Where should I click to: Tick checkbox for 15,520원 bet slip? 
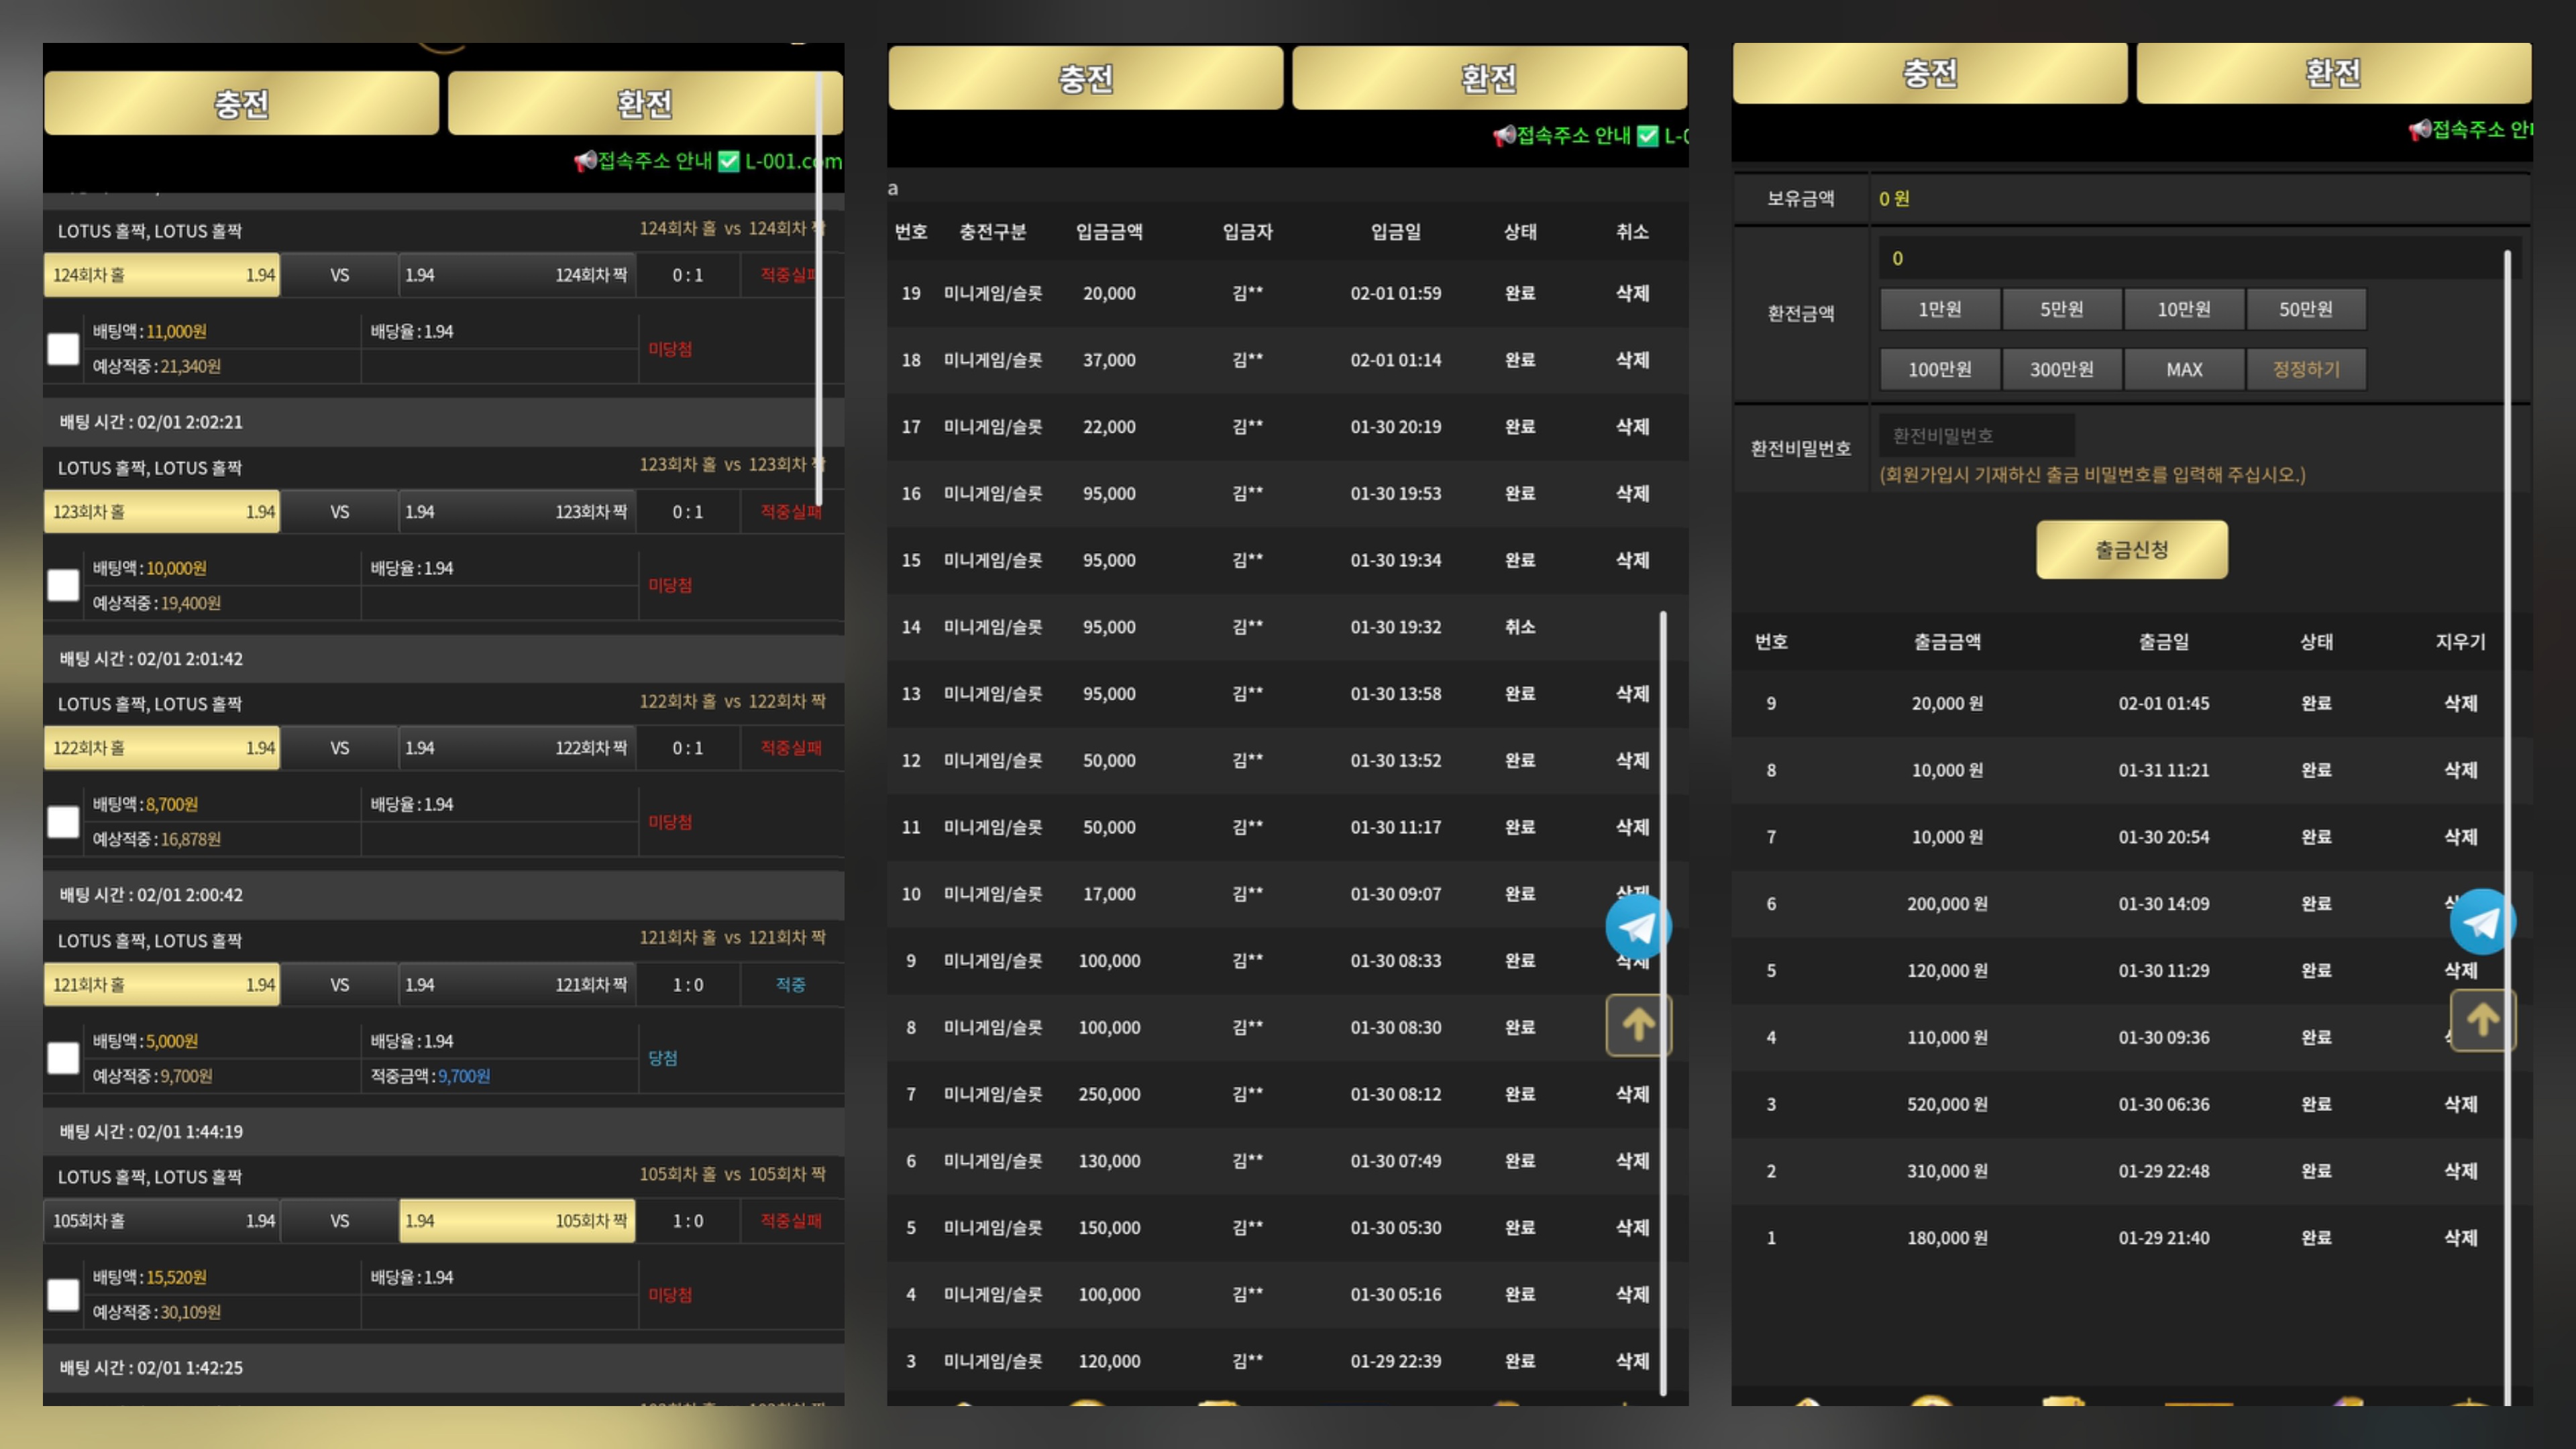(63, 1295)
